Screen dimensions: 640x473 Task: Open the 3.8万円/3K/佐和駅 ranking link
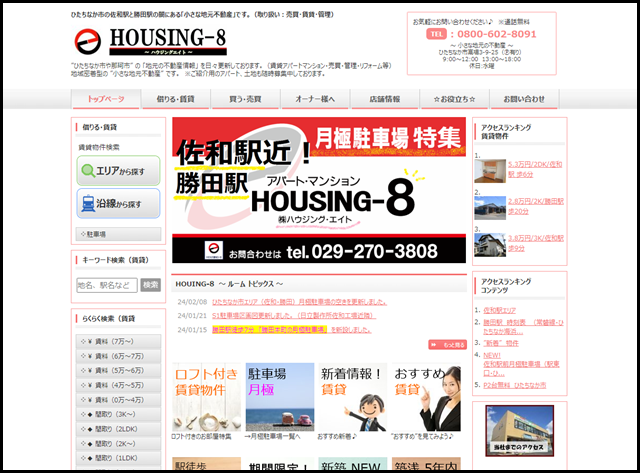point(536,243)
